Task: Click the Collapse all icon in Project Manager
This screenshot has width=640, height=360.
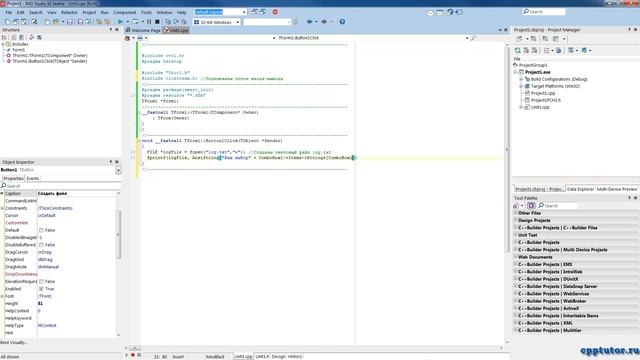Action: click(534, 50)
